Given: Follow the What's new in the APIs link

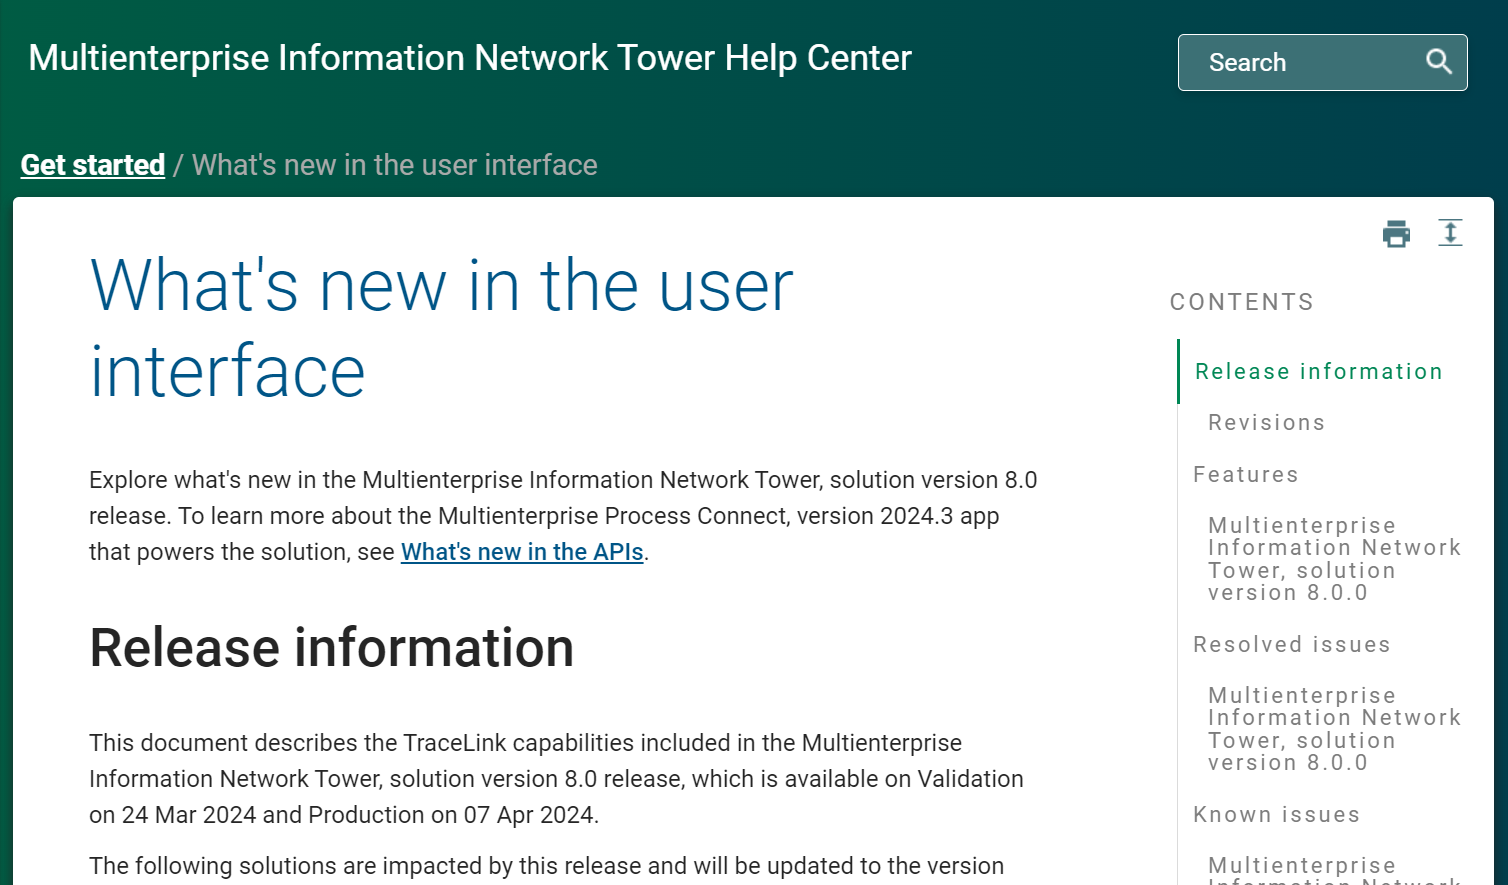Looking at the screenshot, I should (522, 552).
